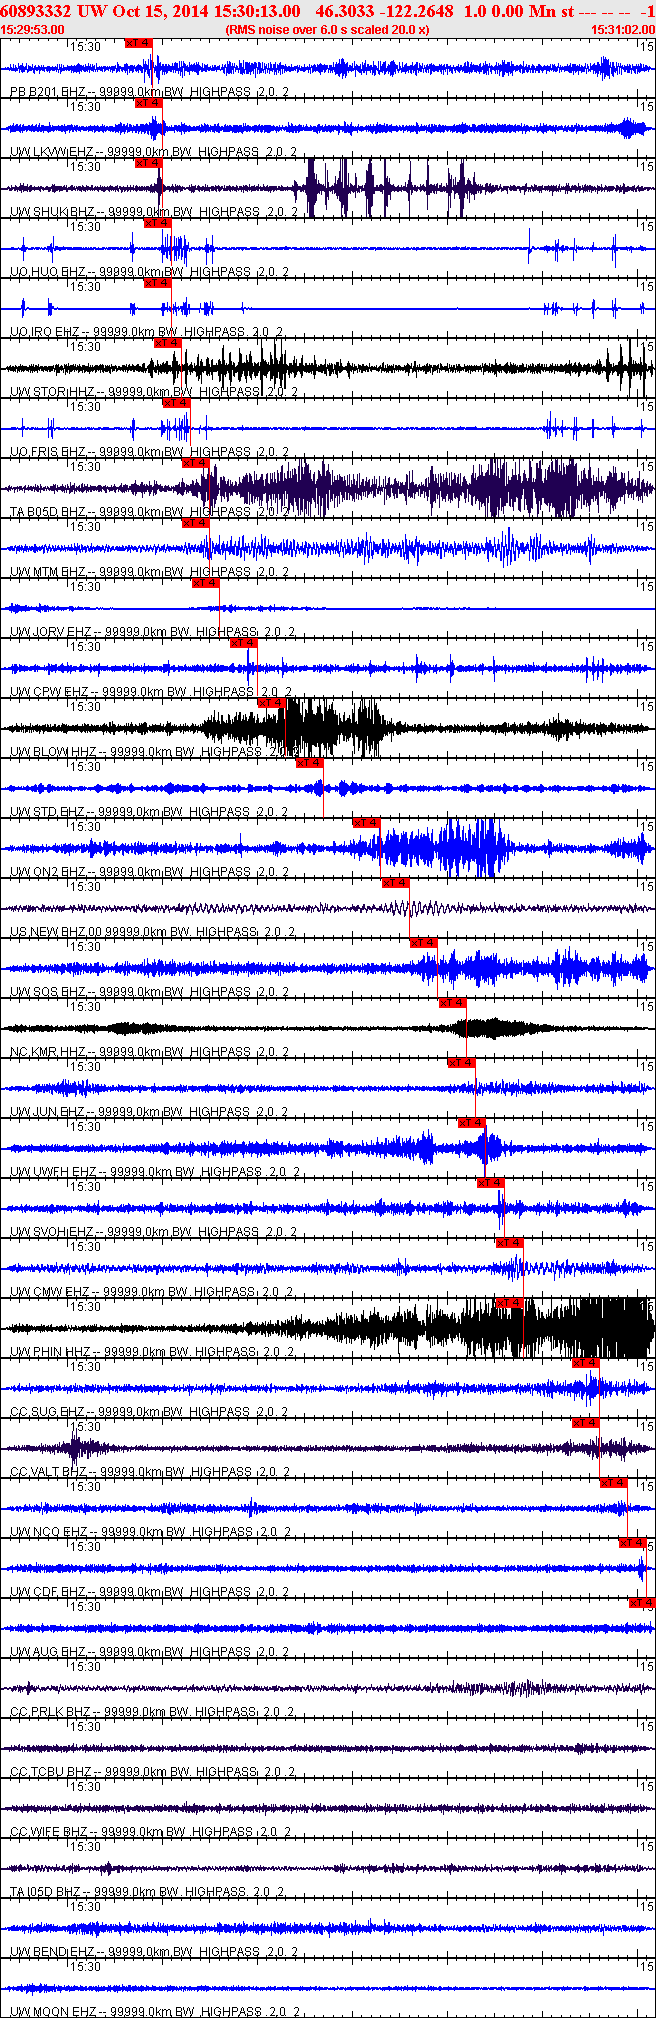Image resolution: width=656 pixels, height=2018 pixels.
Task: Select the red pick marker on the UW UWFH trace
Action: click(471, 1123)
